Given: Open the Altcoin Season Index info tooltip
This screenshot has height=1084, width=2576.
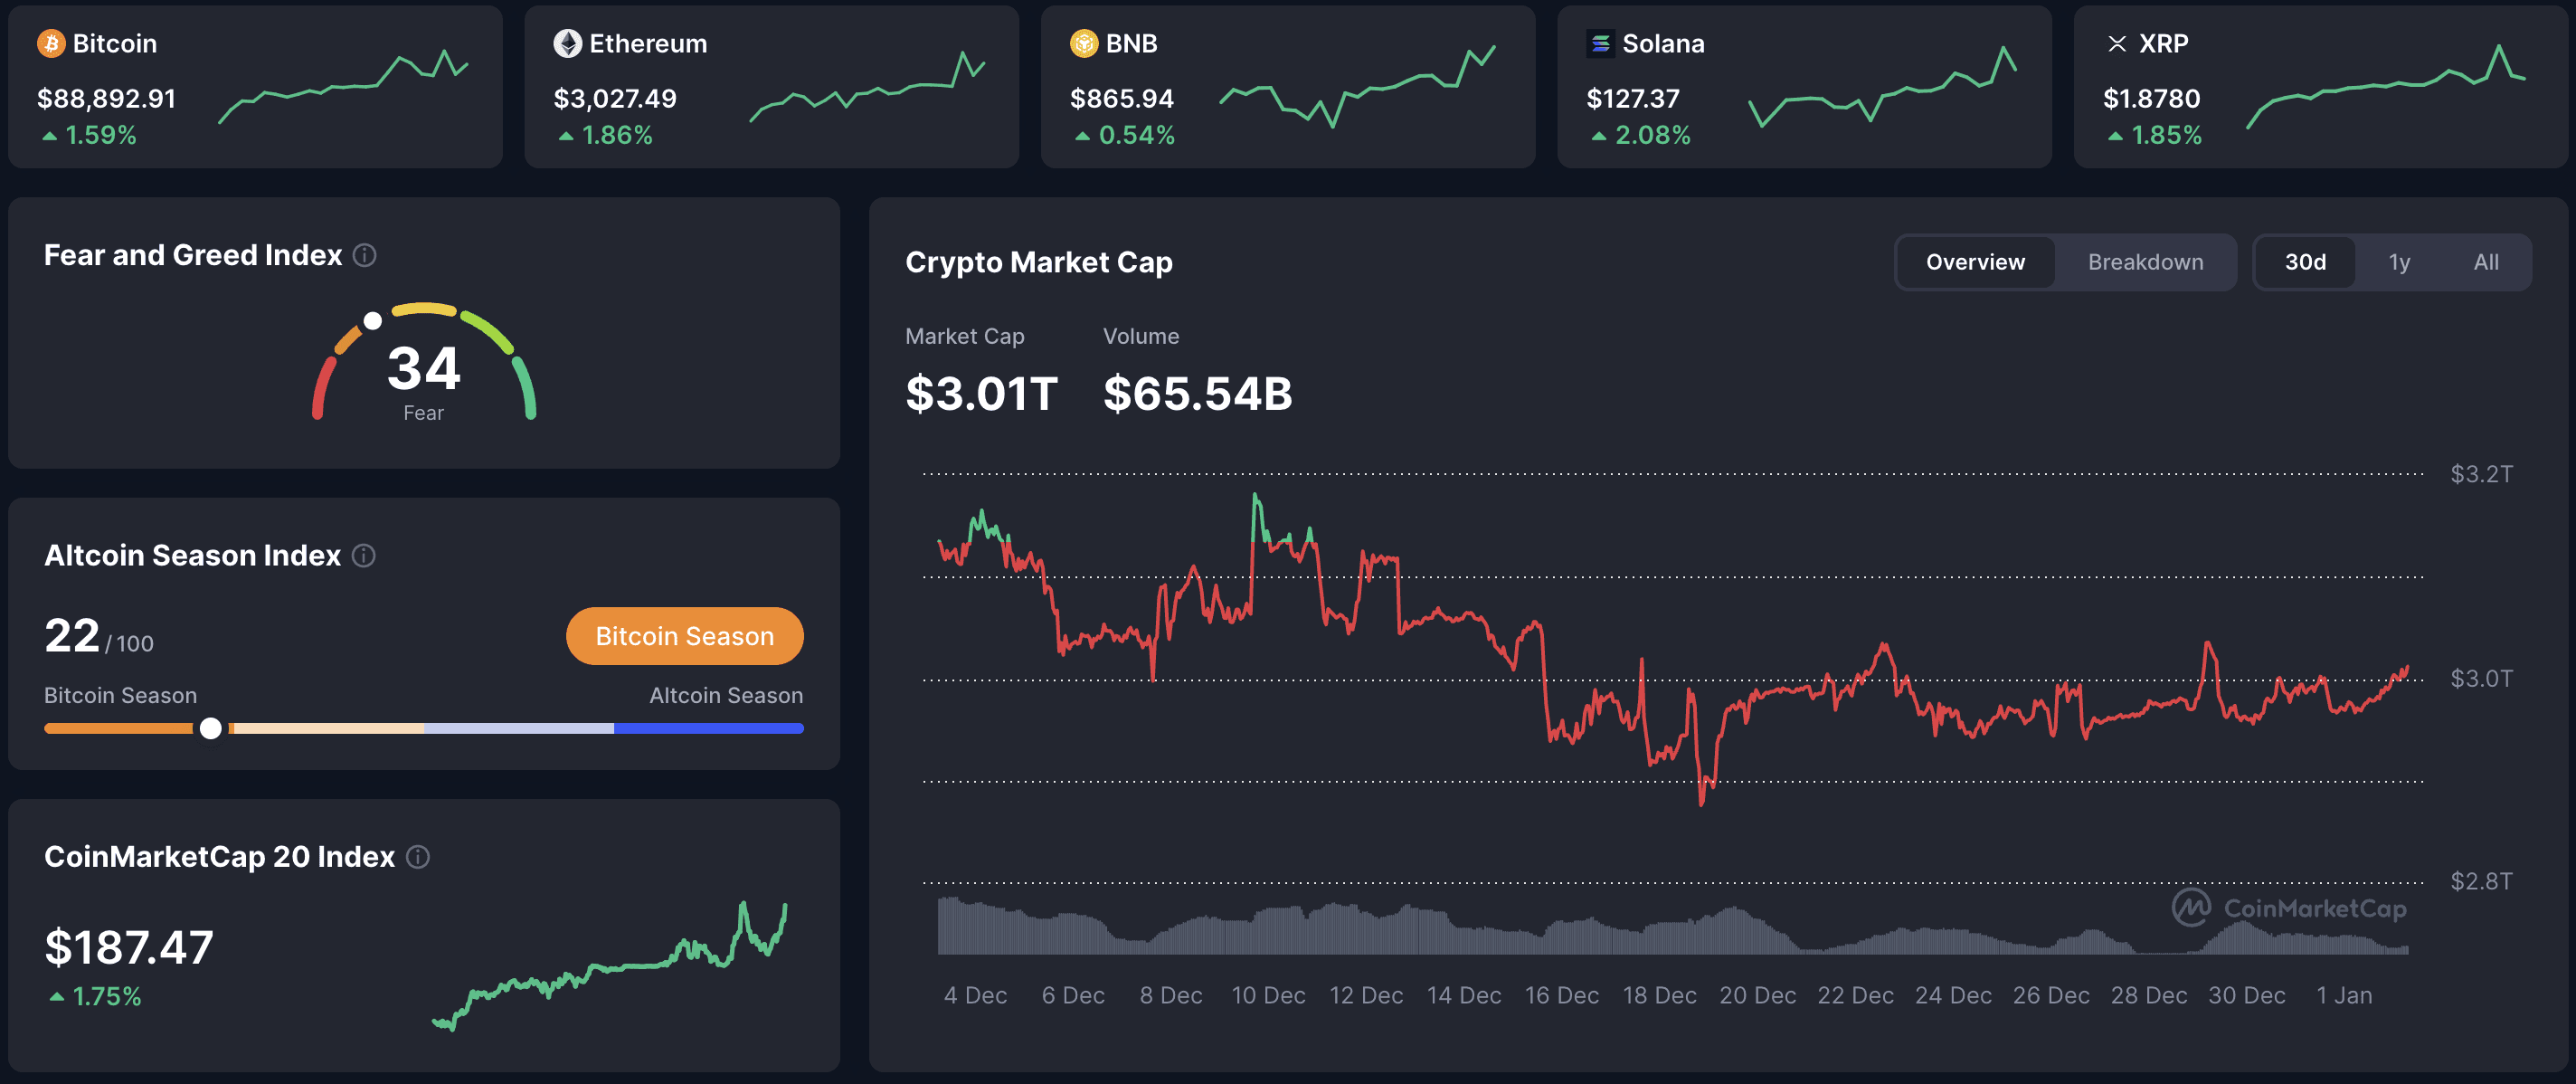Looking at the screenshot, I should click(x=362, y=556).
